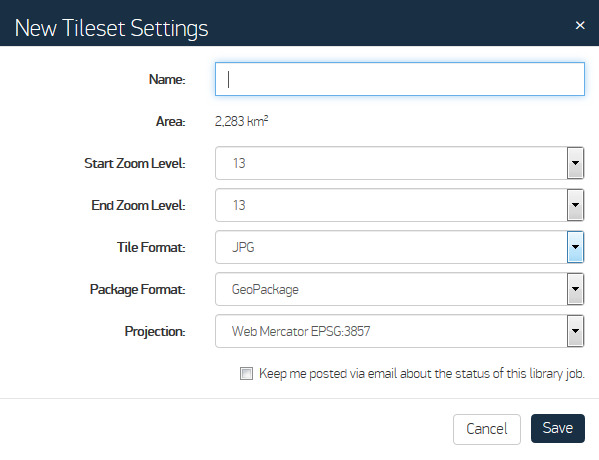Click the New Tileset Settings title bar
The height and width of the screenshot is (460, 599).
click(x=300, y=23)
